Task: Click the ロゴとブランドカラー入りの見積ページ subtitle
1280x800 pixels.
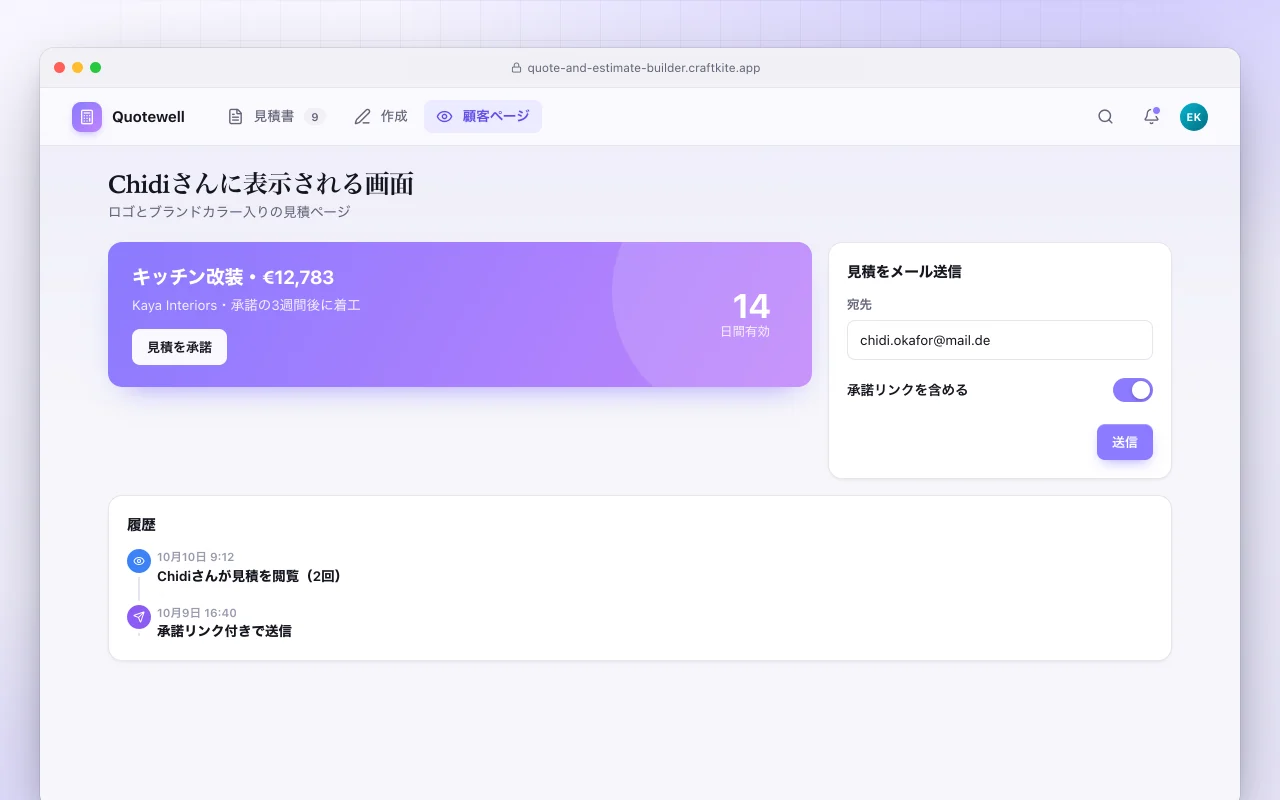Action: [x=229, y=212]
